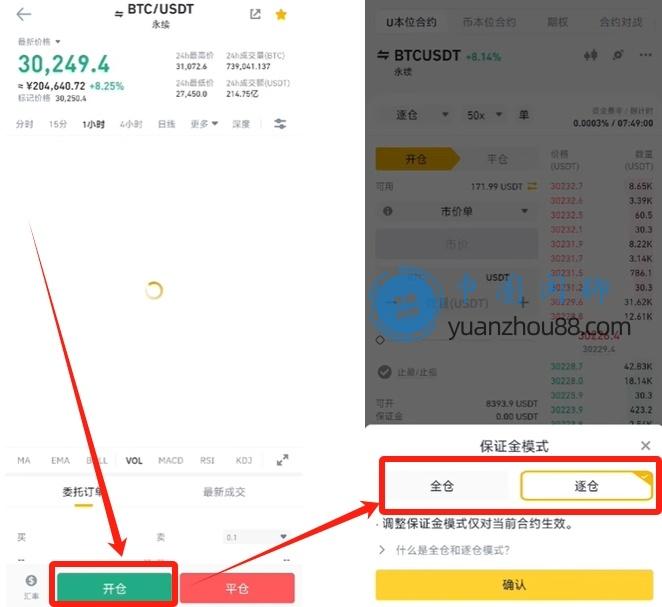
Task: Expand the 更多 timeframe dropdown
Action: click(x=204, y=124)
